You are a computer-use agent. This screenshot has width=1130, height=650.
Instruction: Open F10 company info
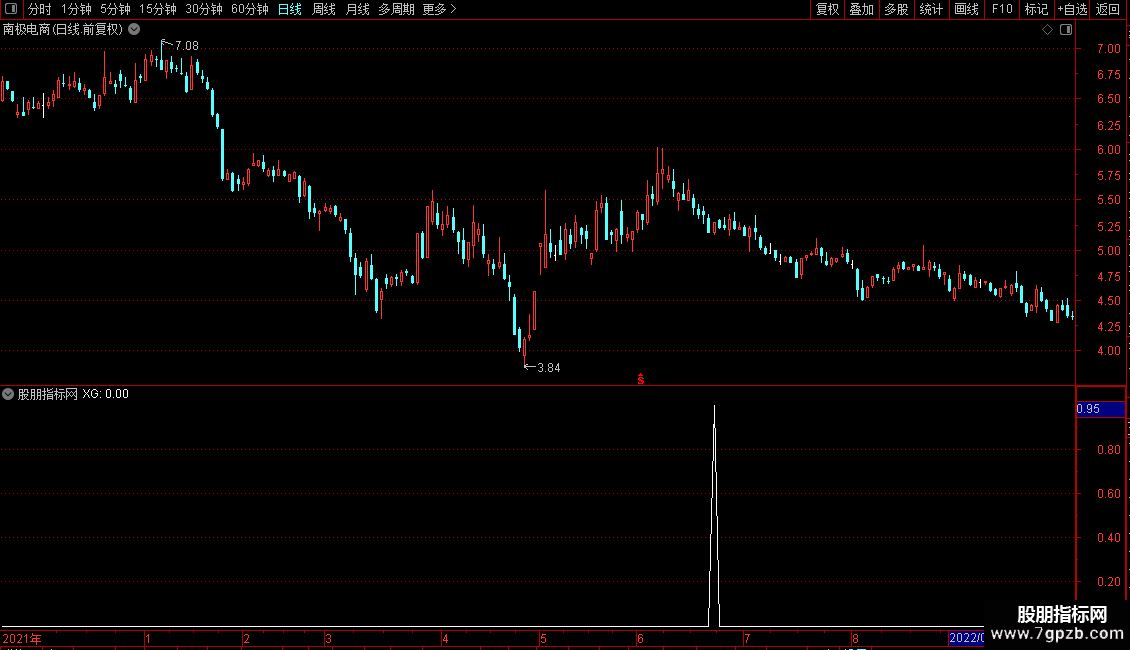1002,9
